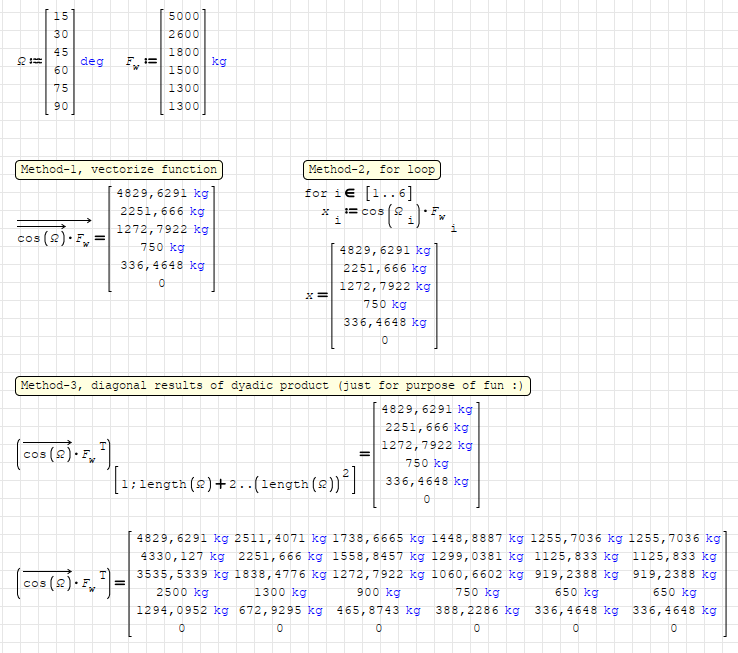The height and width of the screenshot is (653, 738).
Task: Select 2500 kg in the 6x6 matrix
Action: tap(179, 592)
